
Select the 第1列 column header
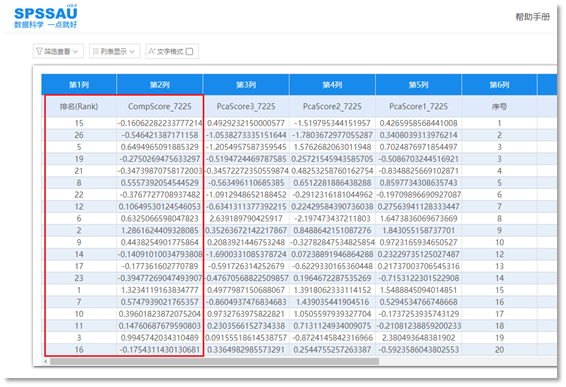click(79, 85)
